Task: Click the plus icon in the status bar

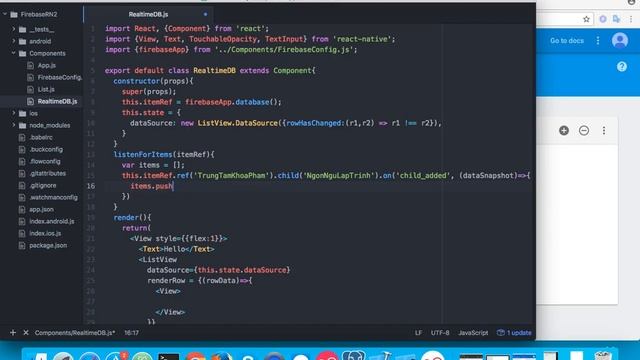Action: click(13, 333)
